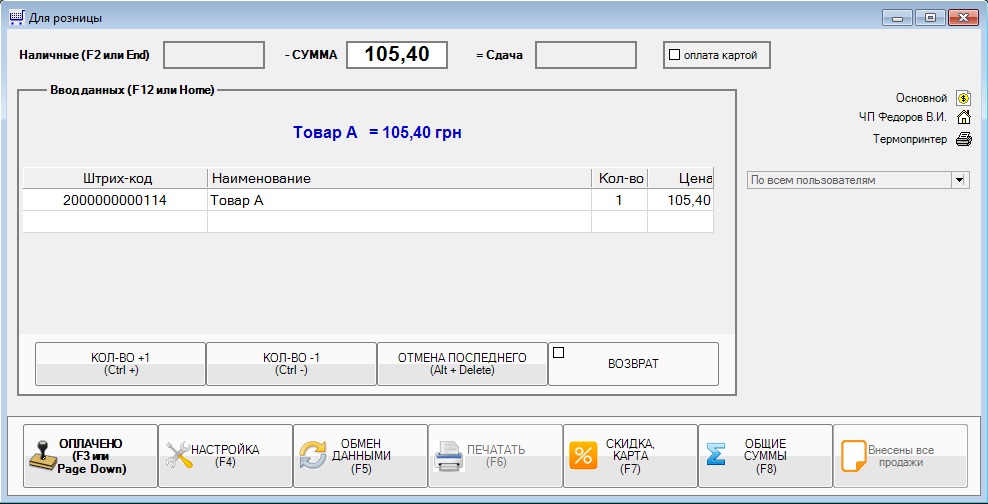The height and width of the screenshot is (504, 988).
Task: Click ОТМЕНА ПОСЛЕДНЕГО button
Action: 462,364
